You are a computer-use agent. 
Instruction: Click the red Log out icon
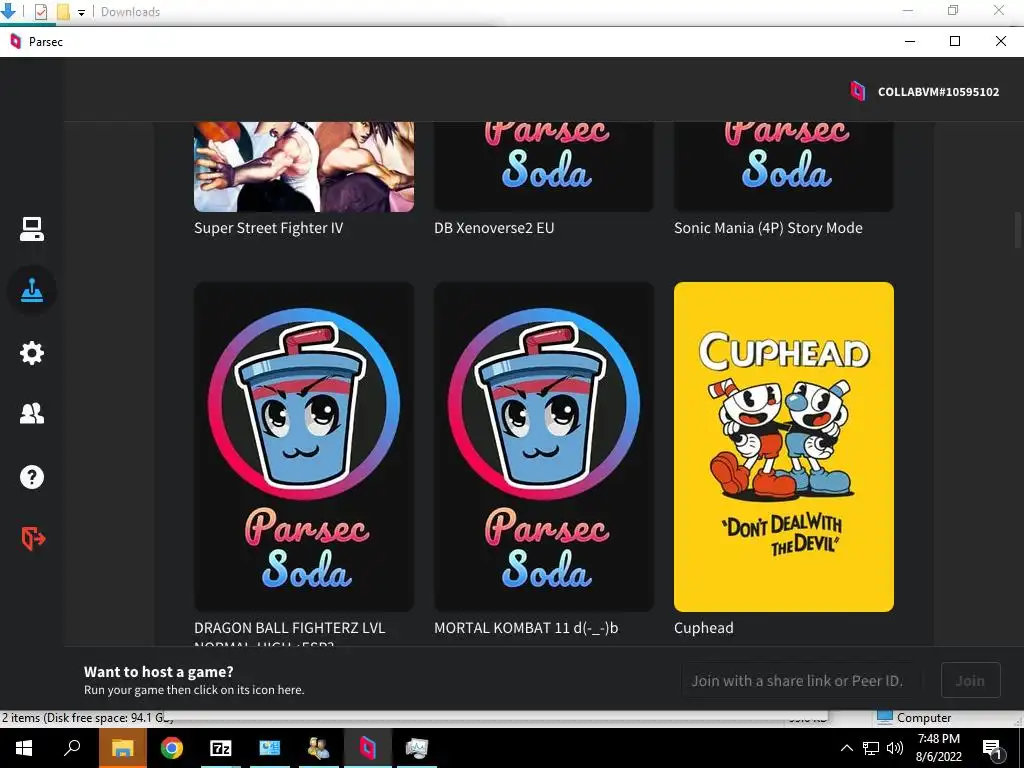click(x=33, y=539)
